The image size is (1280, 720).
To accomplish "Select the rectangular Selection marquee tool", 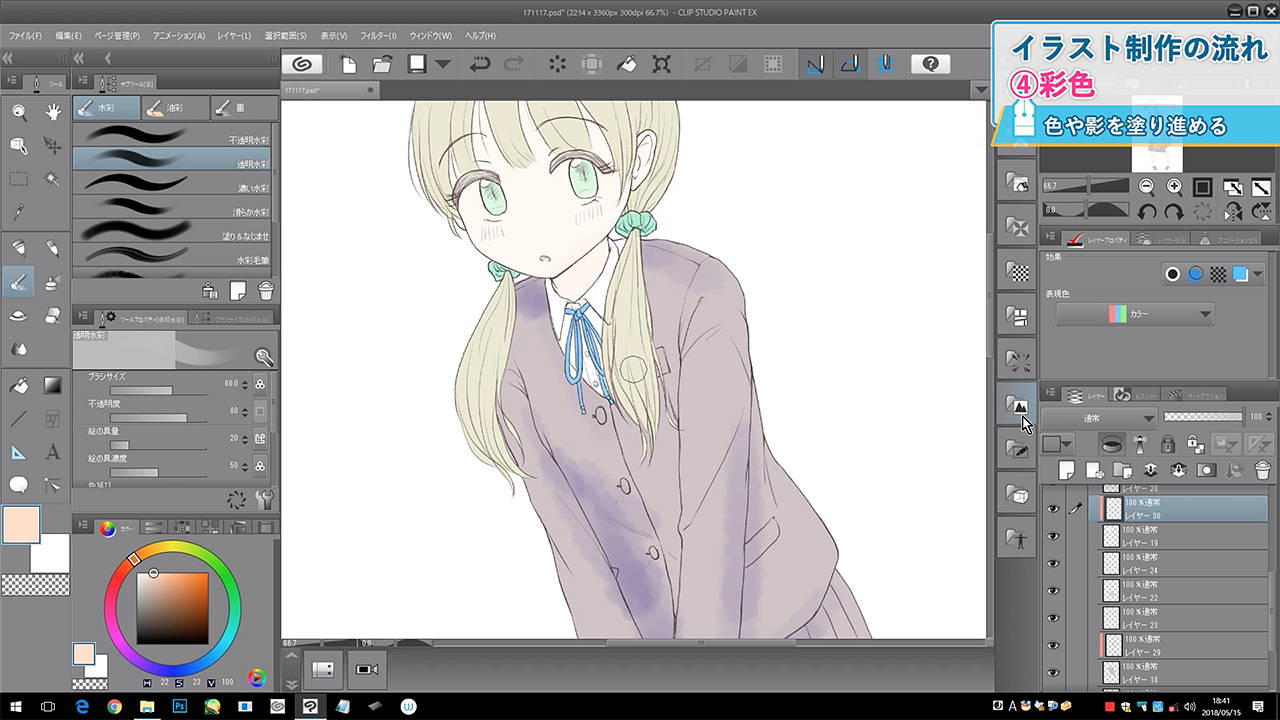I will (19, 179).
